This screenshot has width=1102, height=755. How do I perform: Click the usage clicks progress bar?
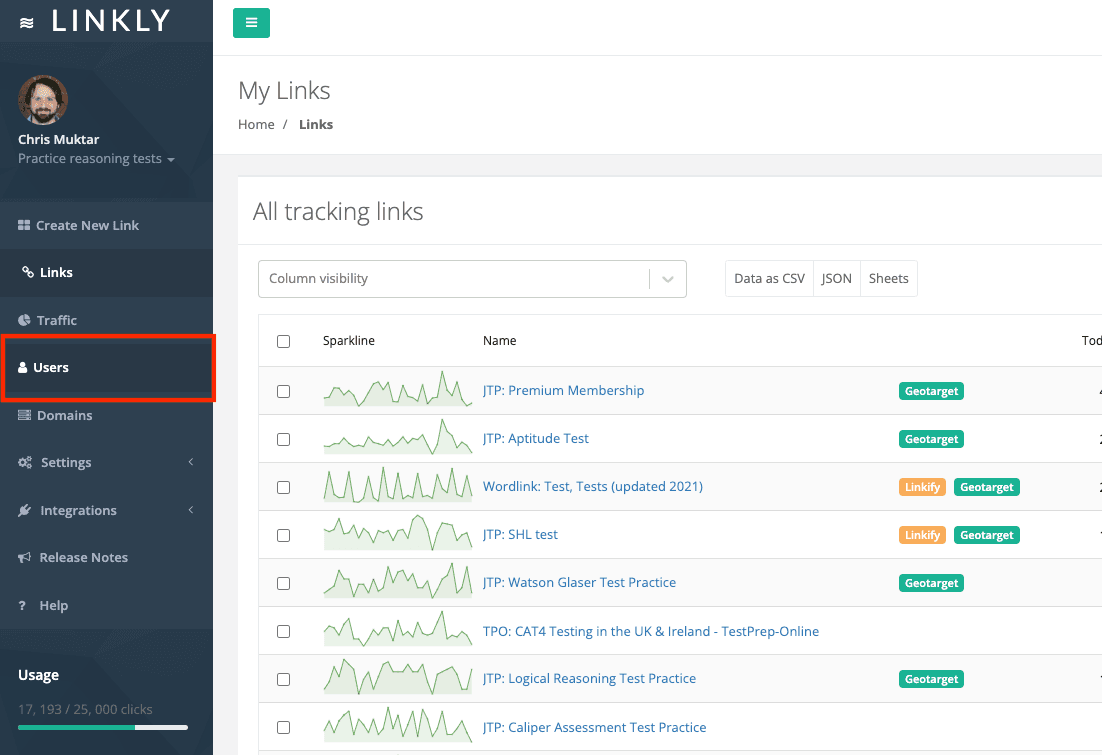(x=103, y=728)
